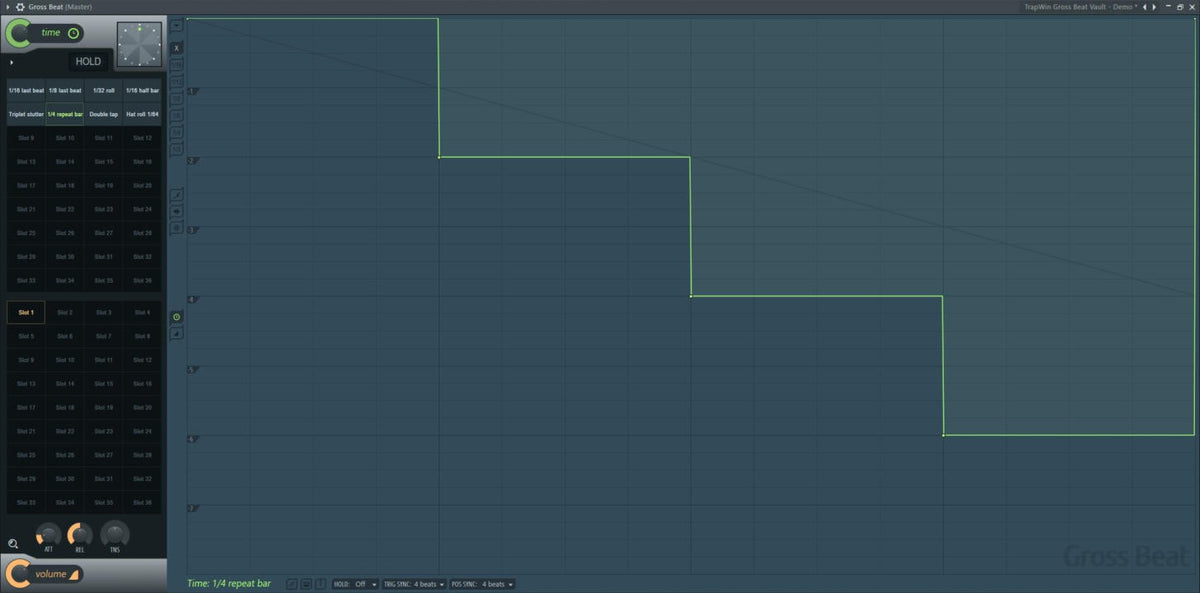Select Slot 33 in the volume slot grid

point(26,502)
